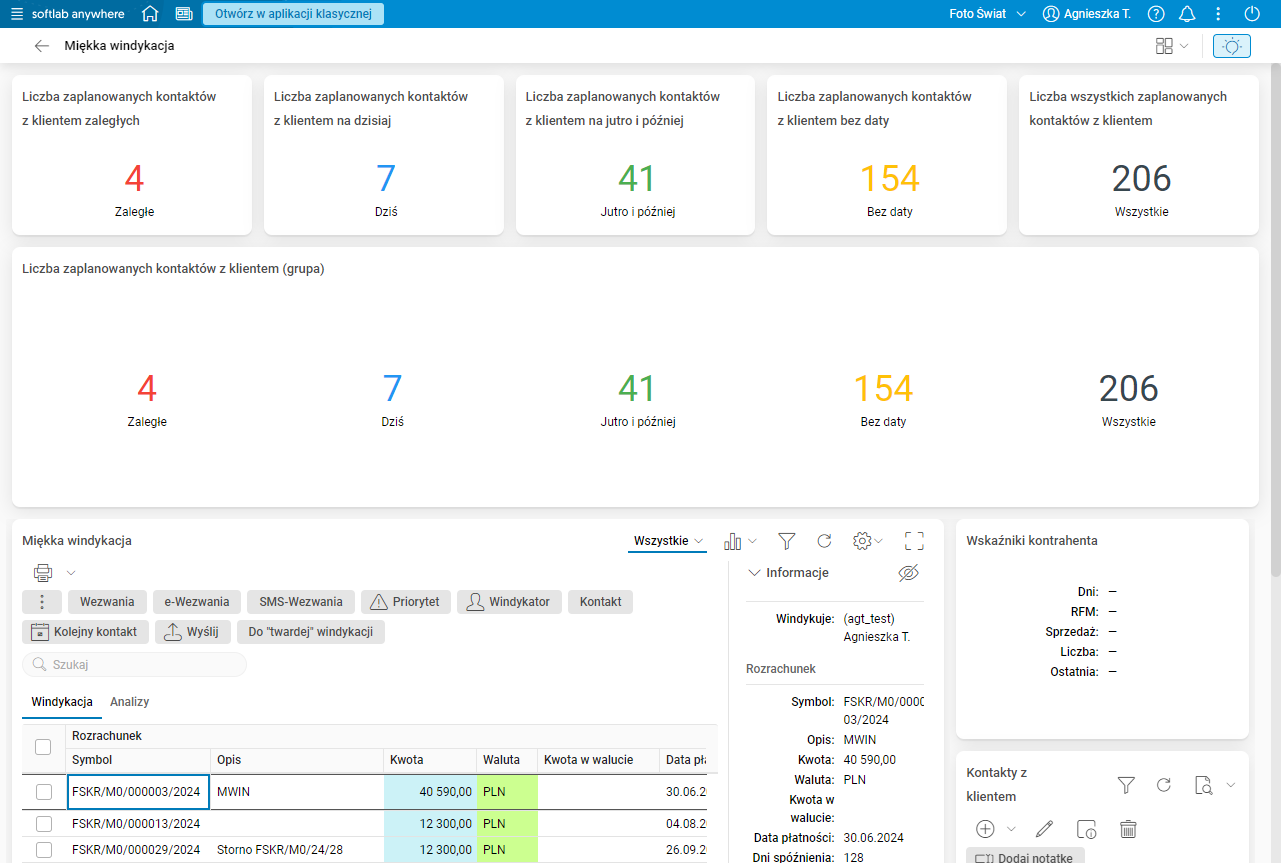1281x863 pixels.
Task: Tick the select-all checkbox in table header
Action: pyautogui.click(x=43, y=747)
